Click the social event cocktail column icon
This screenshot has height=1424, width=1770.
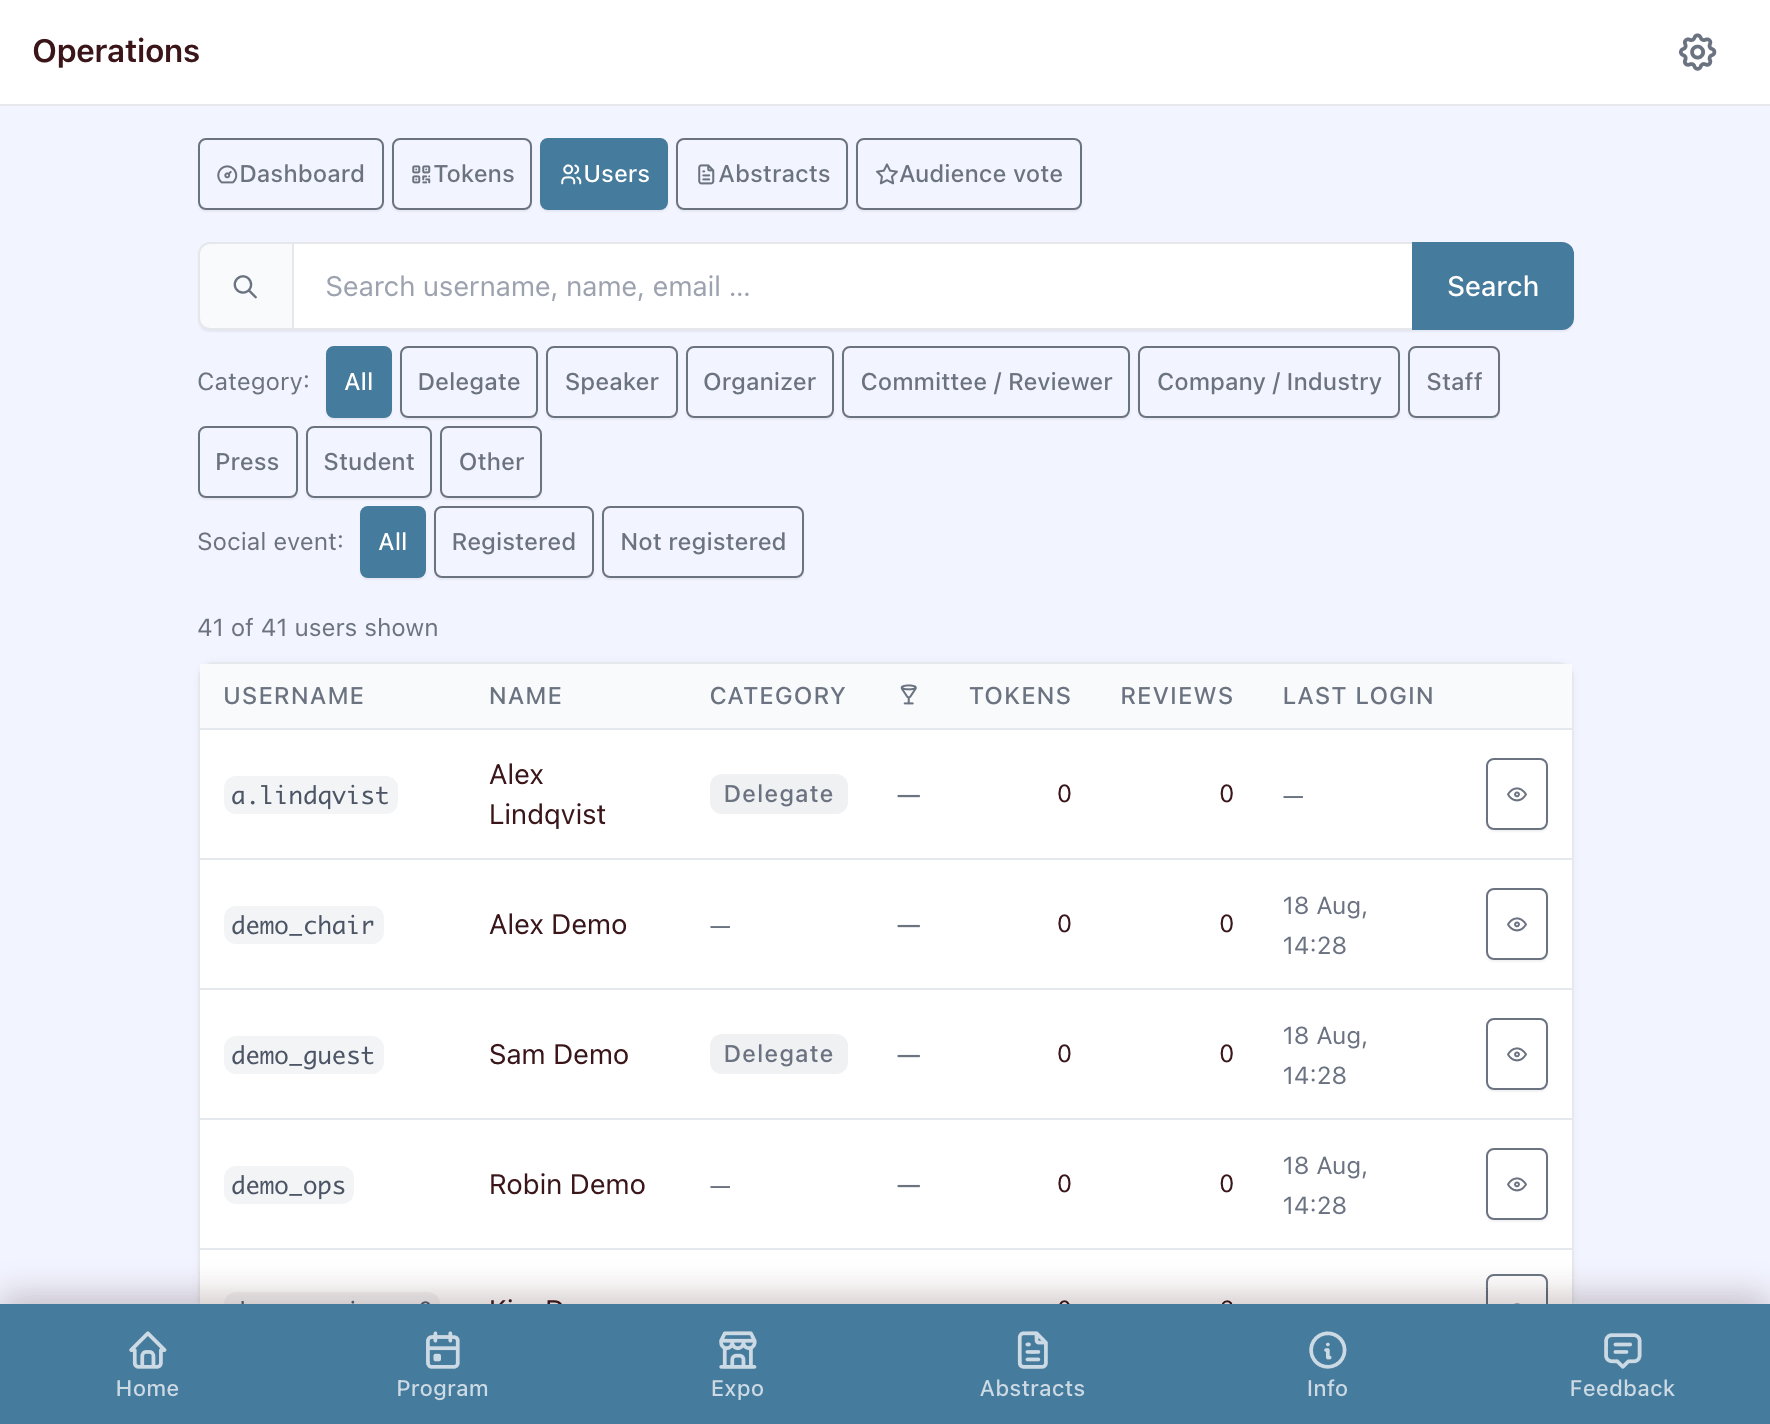[x=908, y=695]
